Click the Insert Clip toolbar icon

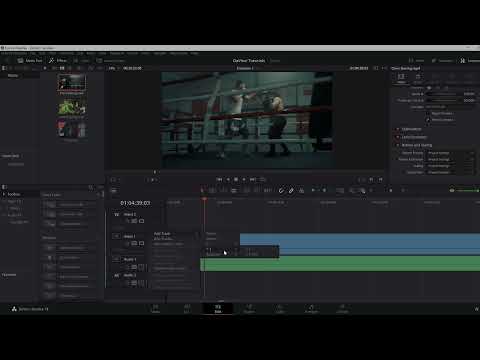[247, 191]
